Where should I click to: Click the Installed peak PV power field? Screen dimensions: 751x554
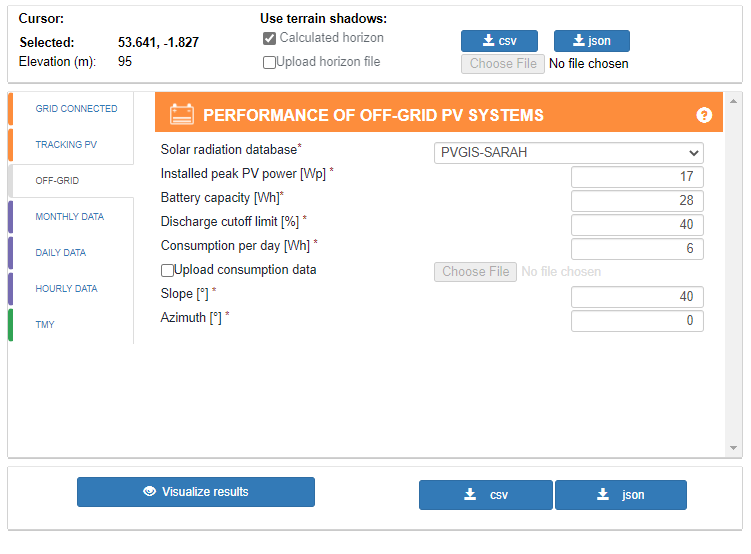637,177
